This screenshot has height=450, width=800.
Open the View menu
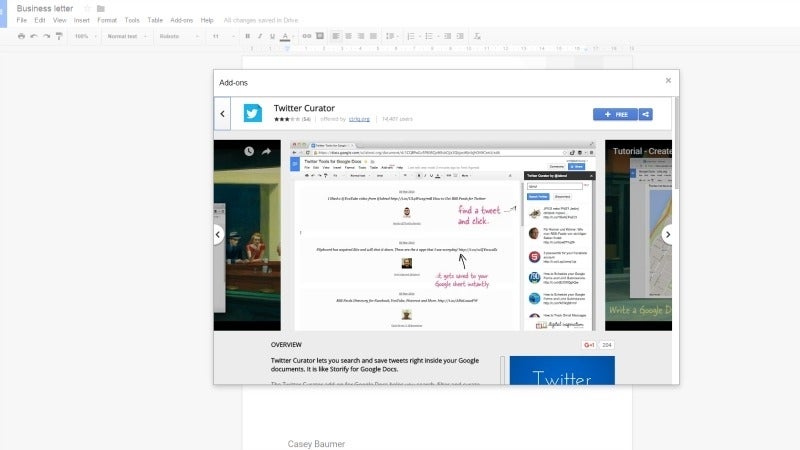pos(60,20)
